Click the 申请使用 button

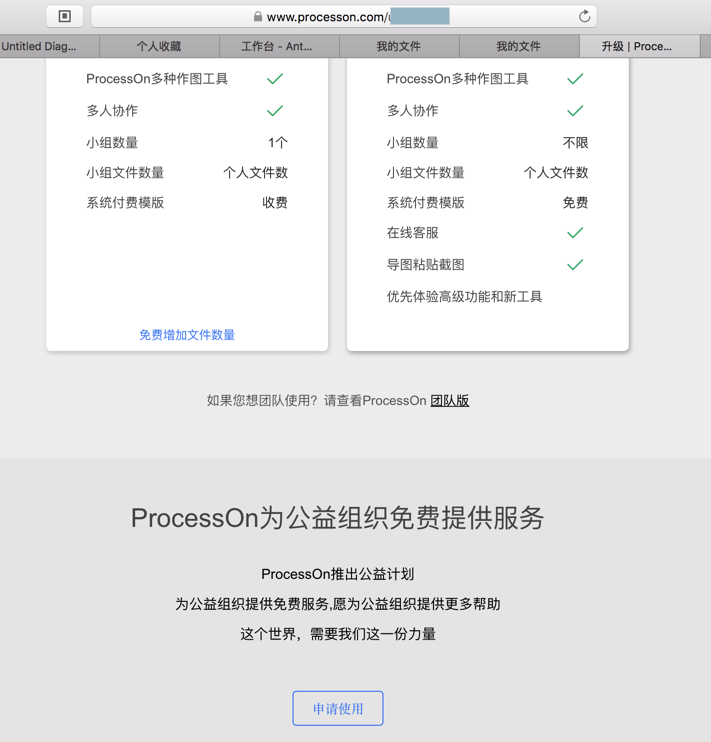pos(338,708)
